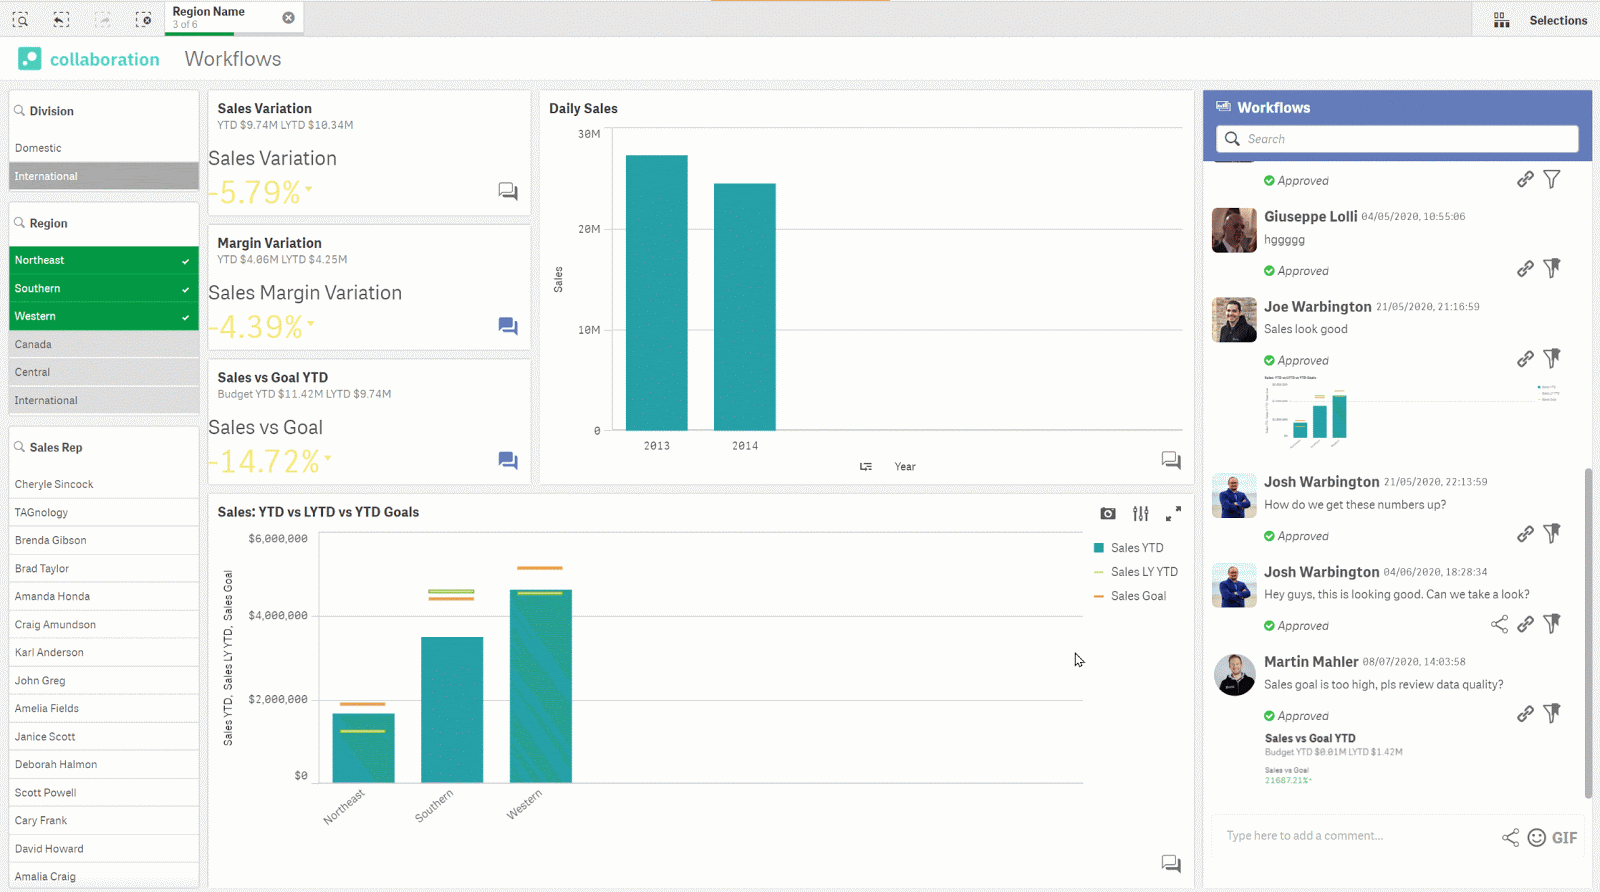Clear the Region Name selection
This screenshot has height=892, width=1600.
point(288,18)
